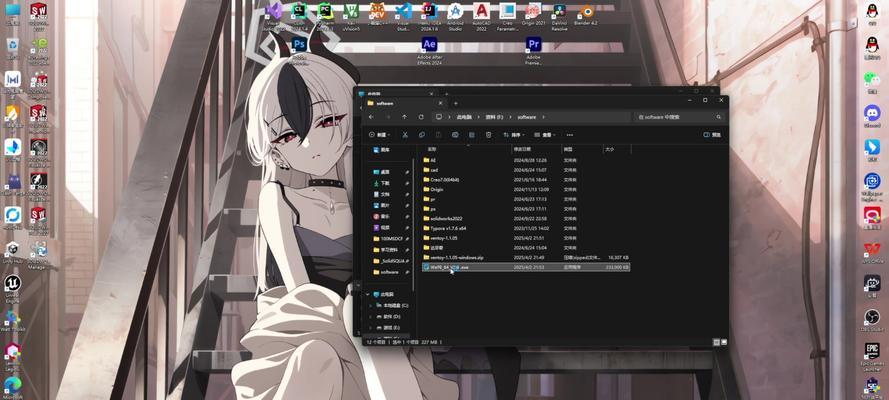Select the Typora v1.7.6 x64 folder
Screen dimensions: 889x400
click(526, 228)
